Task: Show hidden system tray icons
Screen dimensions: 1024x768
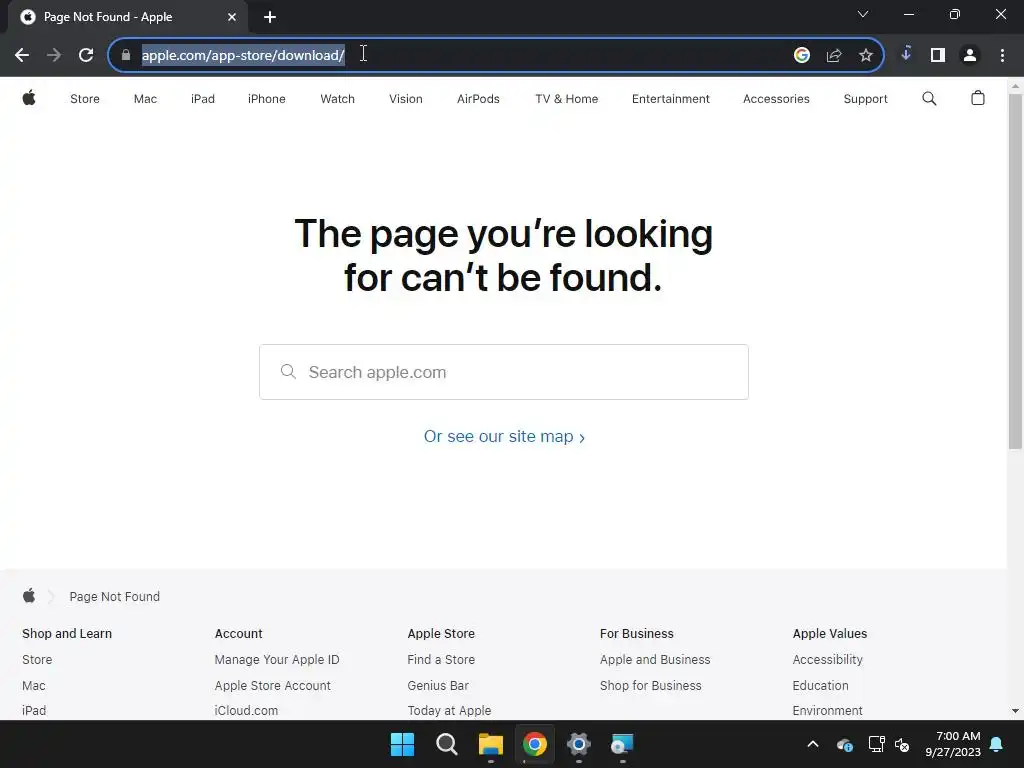Action: click(x=813, y=744)
